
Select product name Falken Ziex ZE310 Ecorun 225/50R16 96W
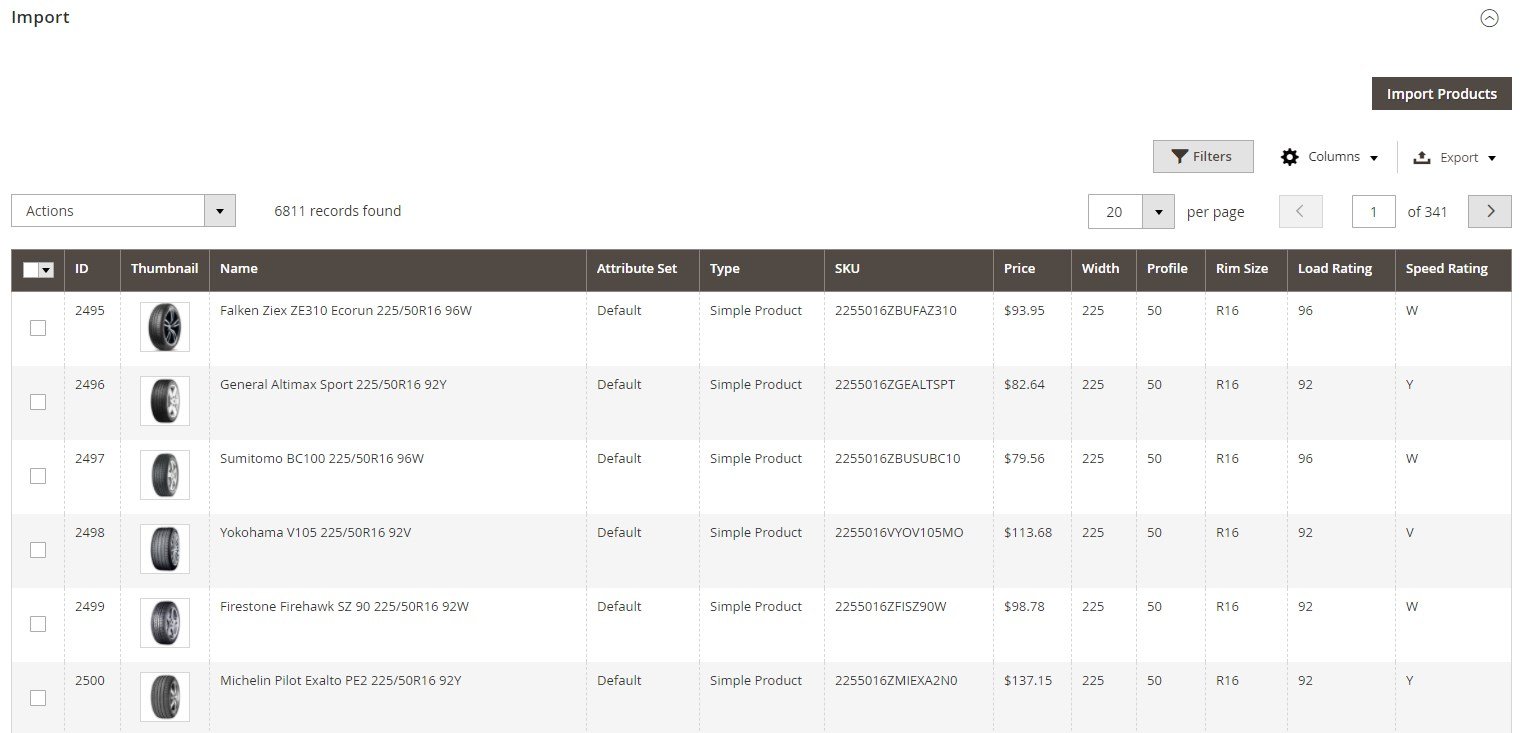(x=346, y=311)
